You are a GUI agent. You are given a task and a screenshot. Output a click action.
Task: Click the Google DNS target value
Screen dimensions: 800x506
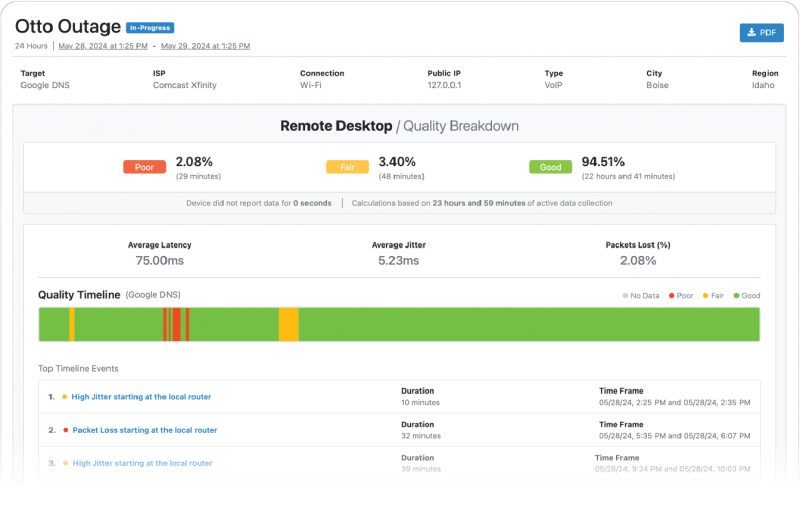[x=45, y=85]
